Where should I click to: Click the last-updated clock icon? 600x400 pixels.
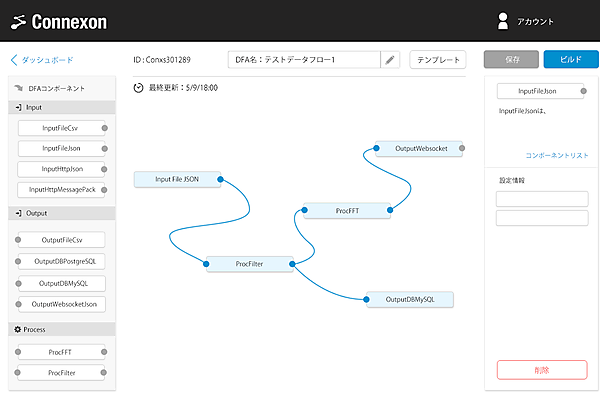tap(138, 88)
